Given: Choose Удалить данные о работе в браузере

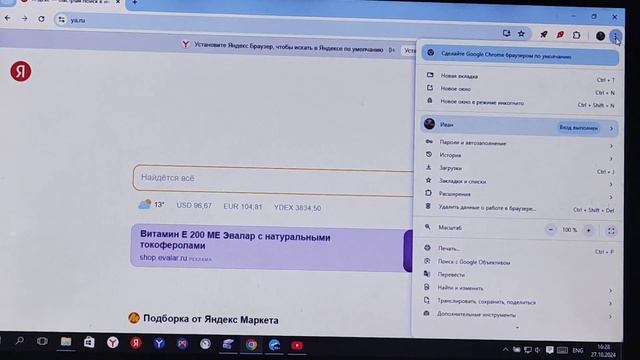Looking at the screenshot, I should click(x=519, y=208).
